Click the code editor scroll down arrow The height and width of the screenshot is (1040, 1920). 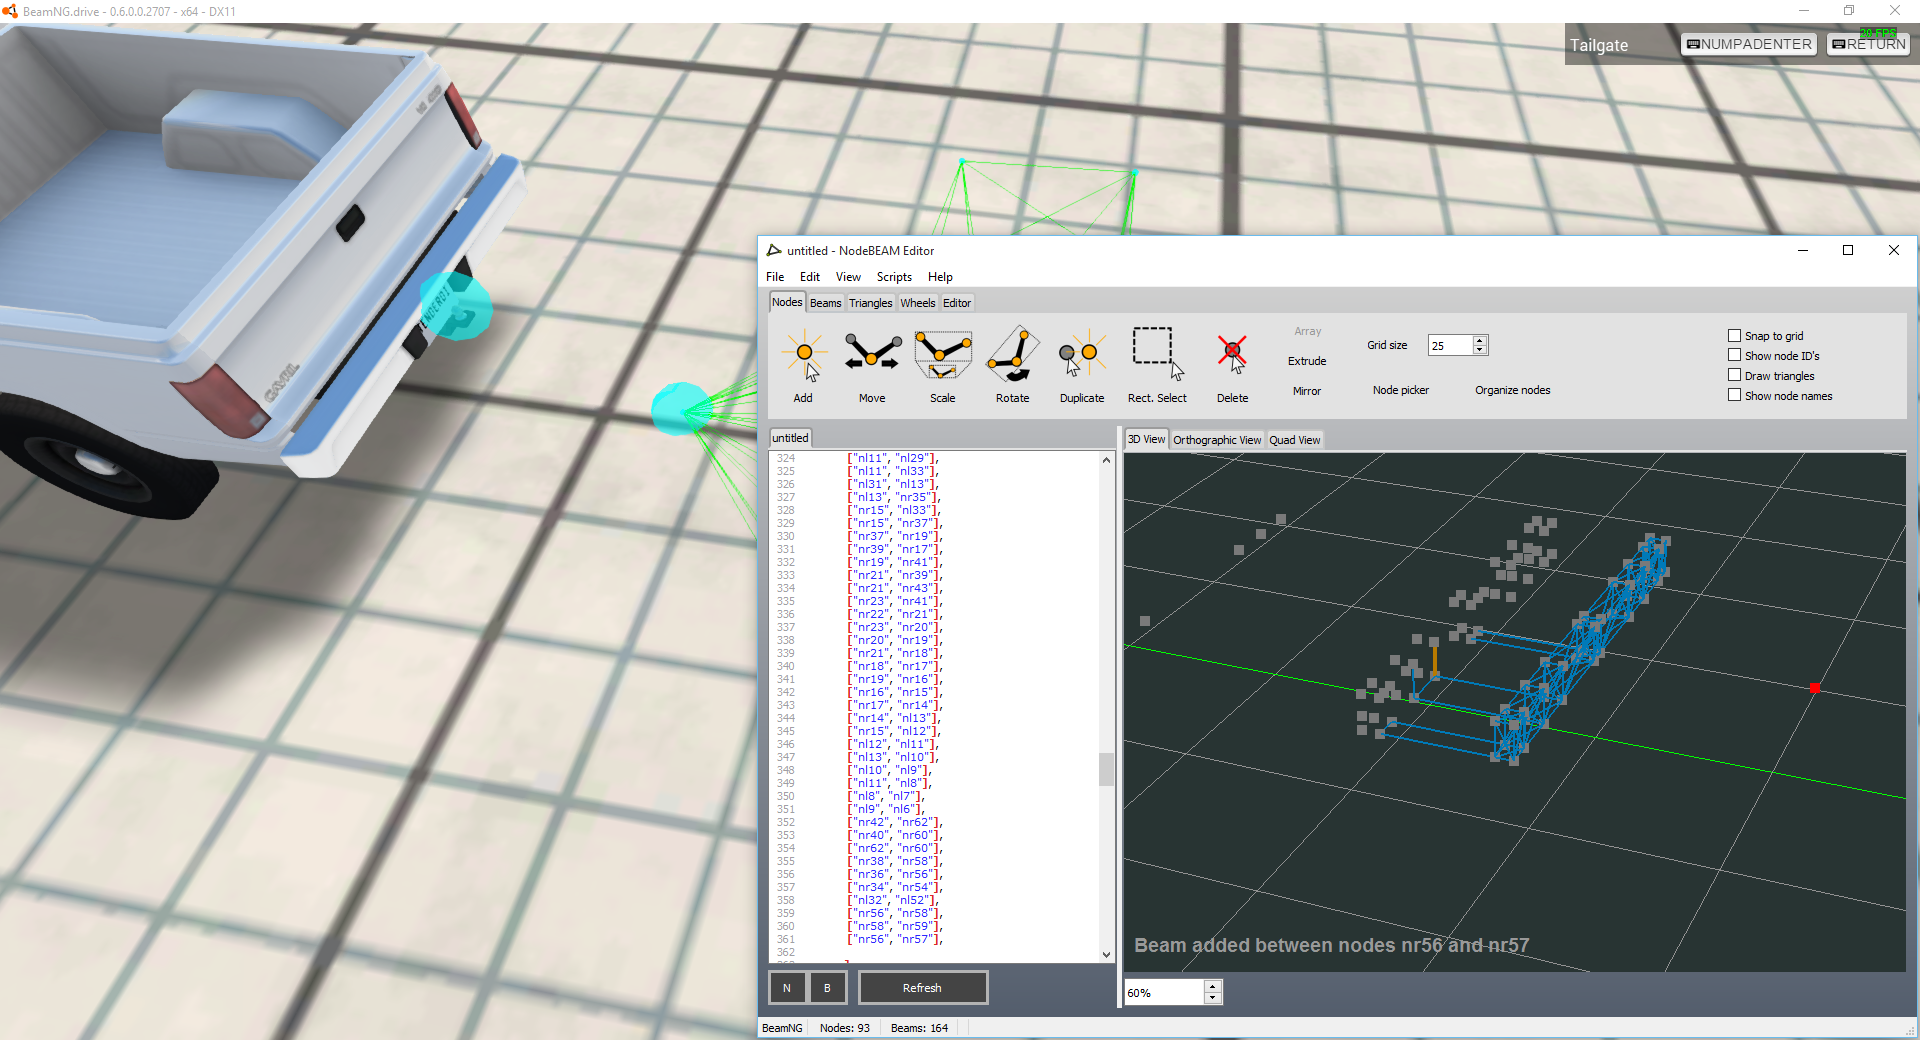point(1106,954)
